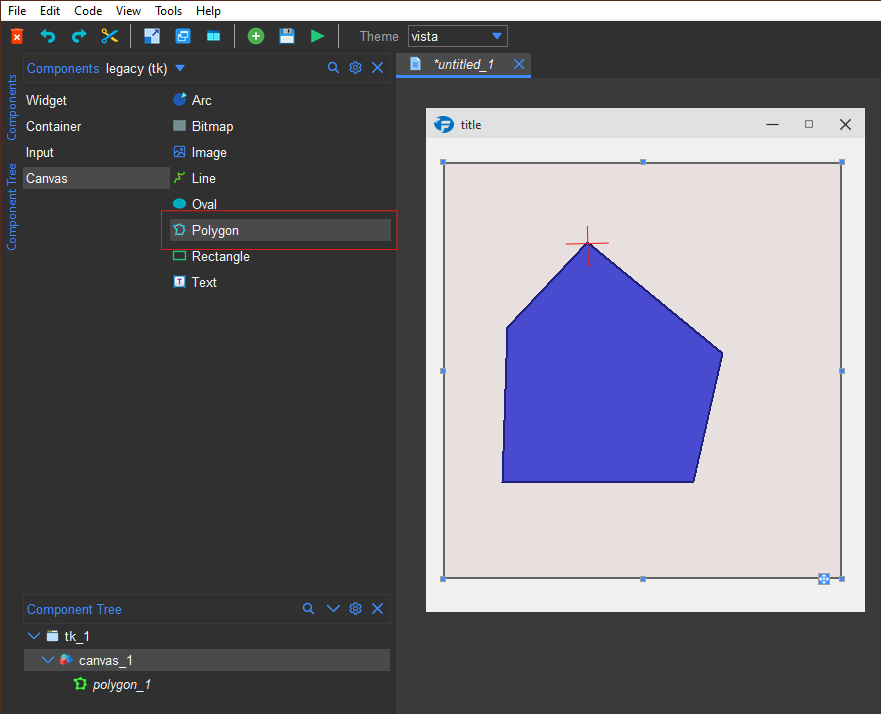Viewport: 881px width, 714px height.
Task: Open the Tools menu
Action: coord(169,11)
